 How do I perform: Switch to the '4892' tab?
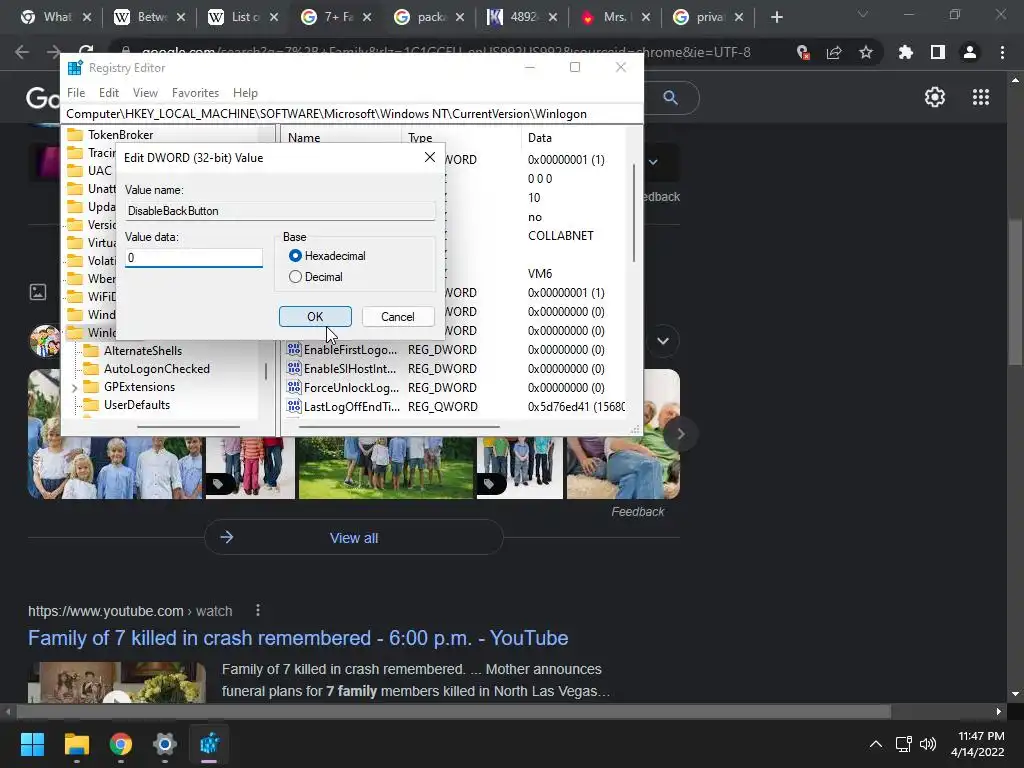pos(522,17)
